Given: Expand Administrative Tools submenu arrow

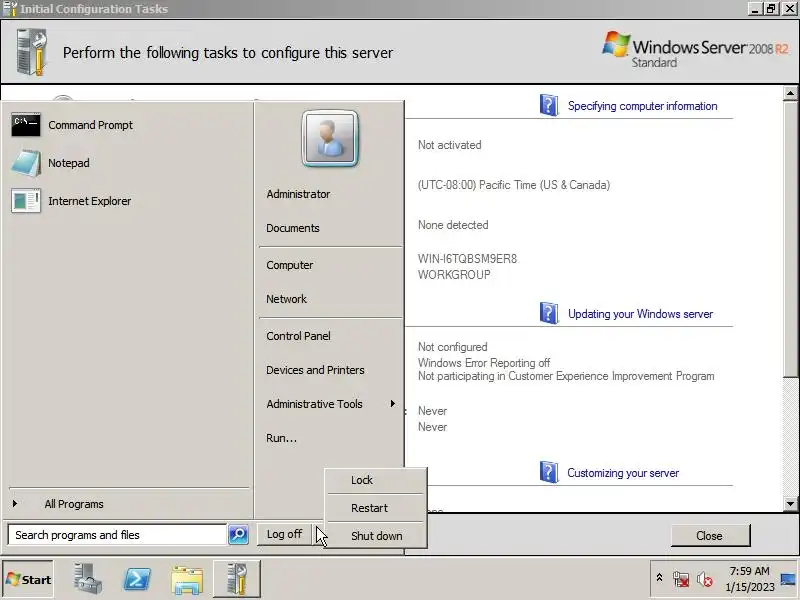Looking at the screenshot, I should click(x=392, y=404).
